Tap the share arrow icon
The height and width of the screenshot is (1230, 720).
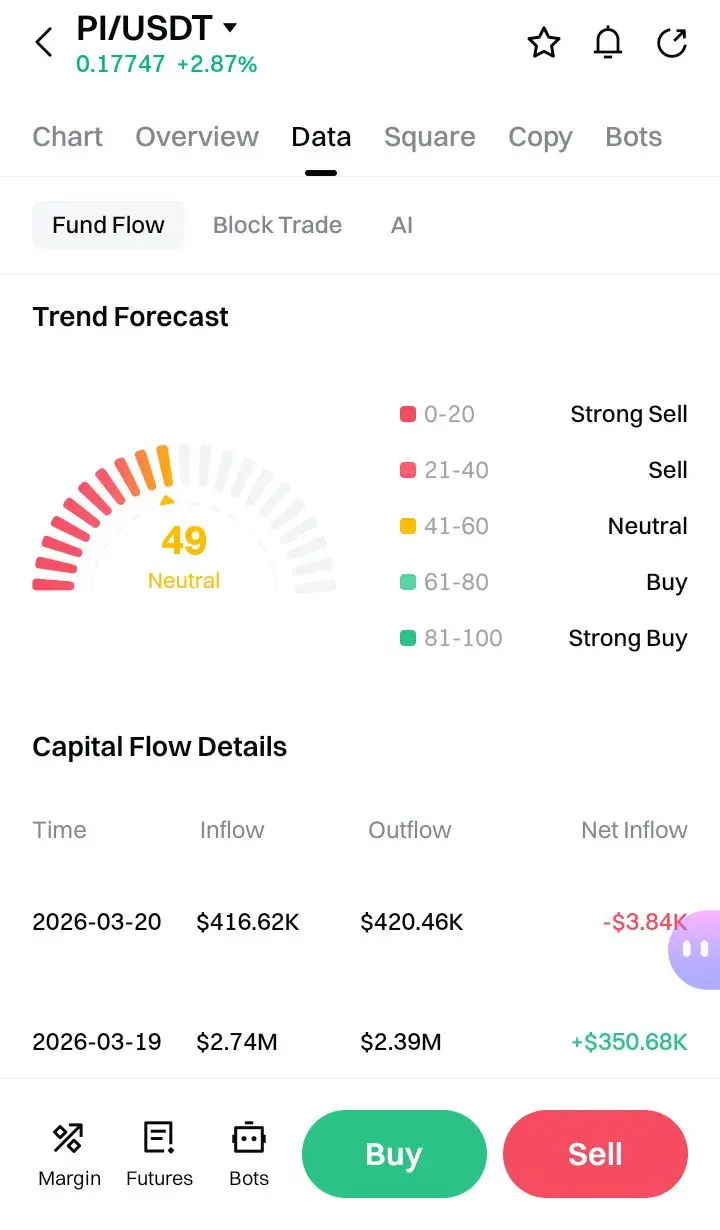[672, 43]
